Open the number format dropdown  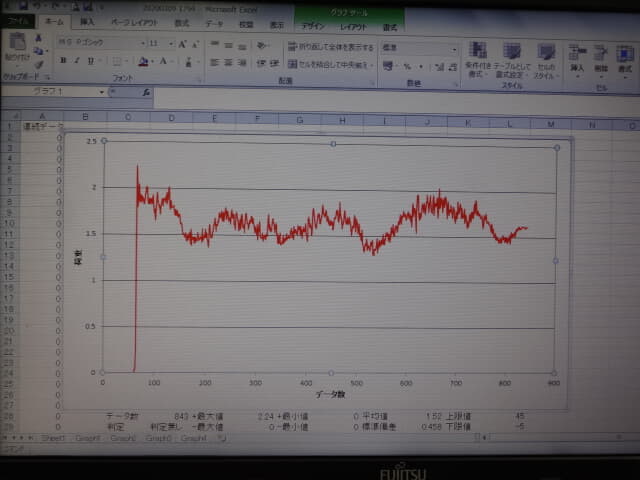click(454, 47)
